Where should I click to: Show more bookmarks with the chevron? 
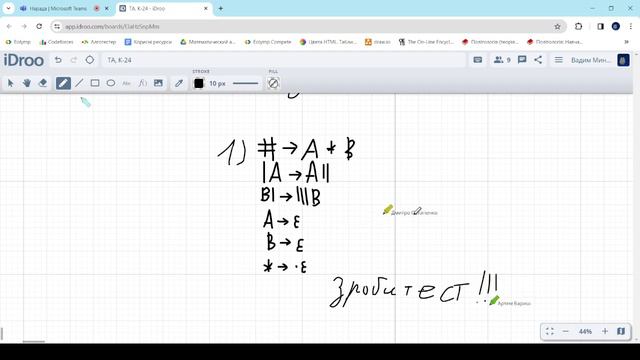click(x=627, y=42)
